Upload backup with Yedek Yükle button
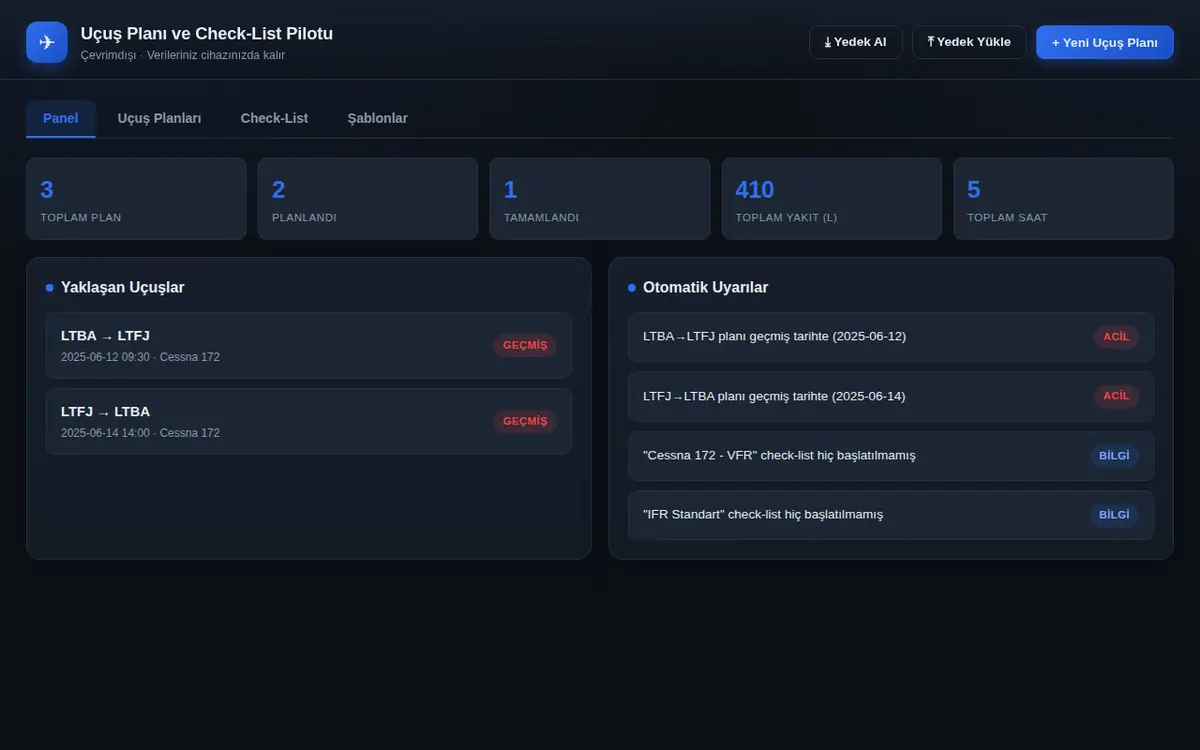The image size is (1200, 750). (x=969, y=42)
